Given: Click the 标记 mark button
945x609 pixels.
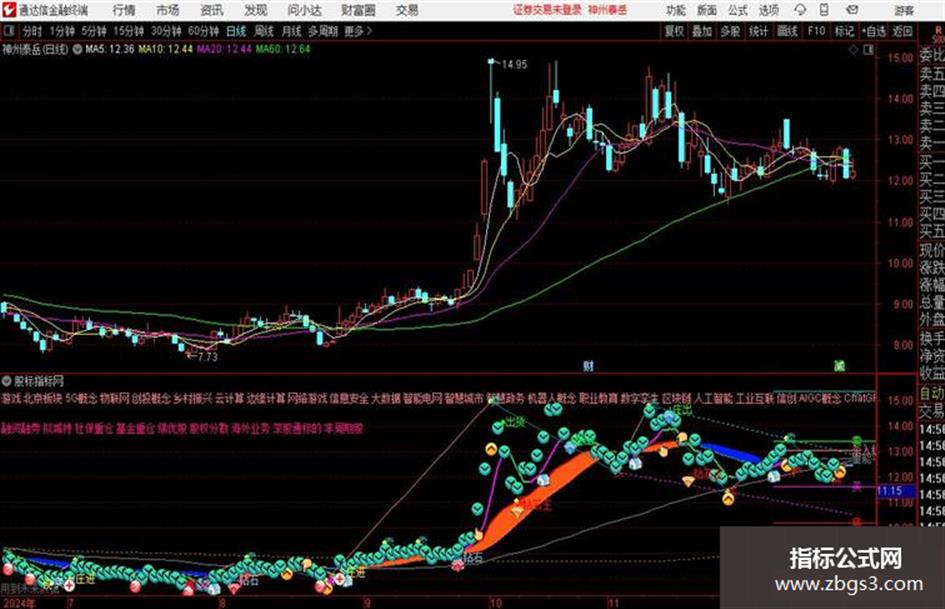Looking at the screenshot, I should (844, 31).
